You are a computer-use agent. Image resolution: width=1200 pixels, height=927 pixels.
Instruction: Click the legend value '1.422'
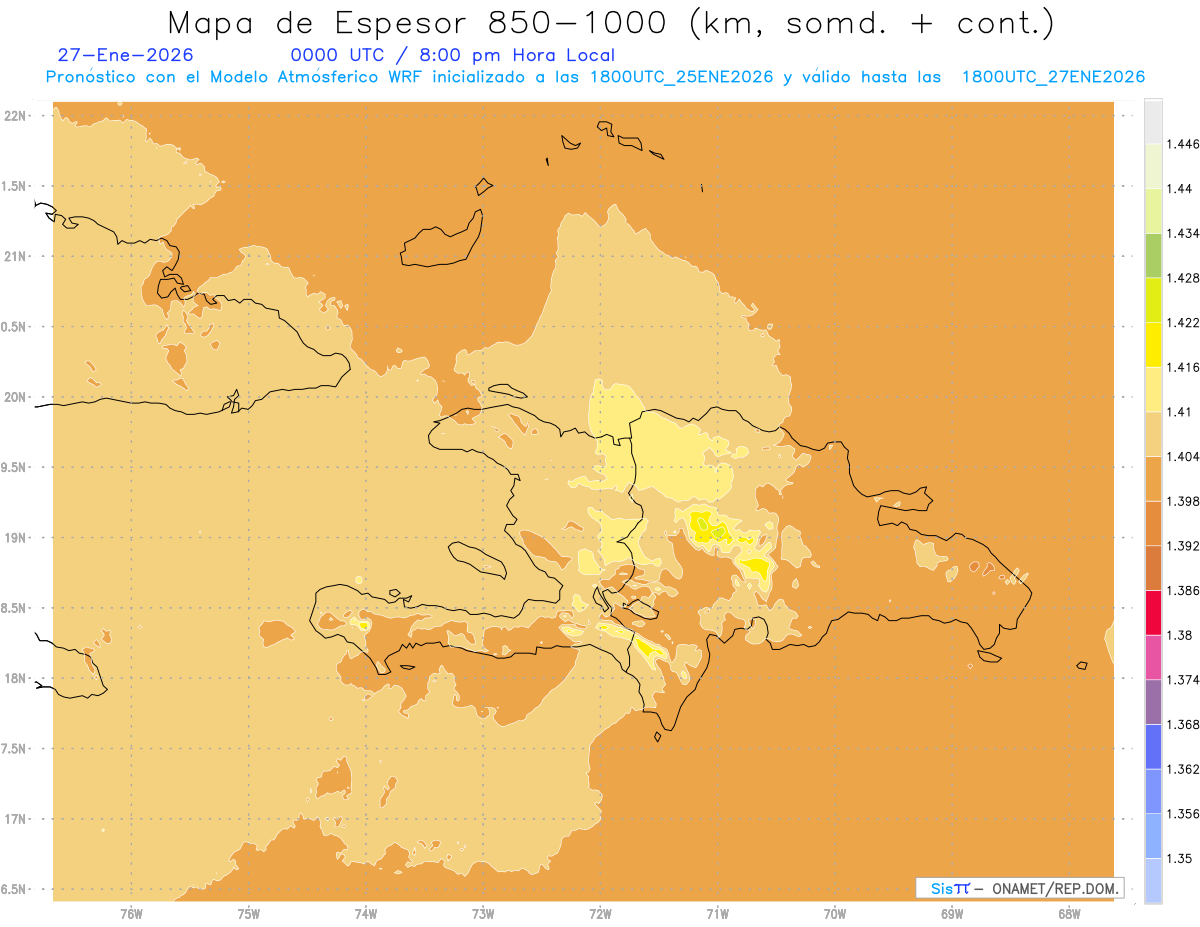(1183, 322)
